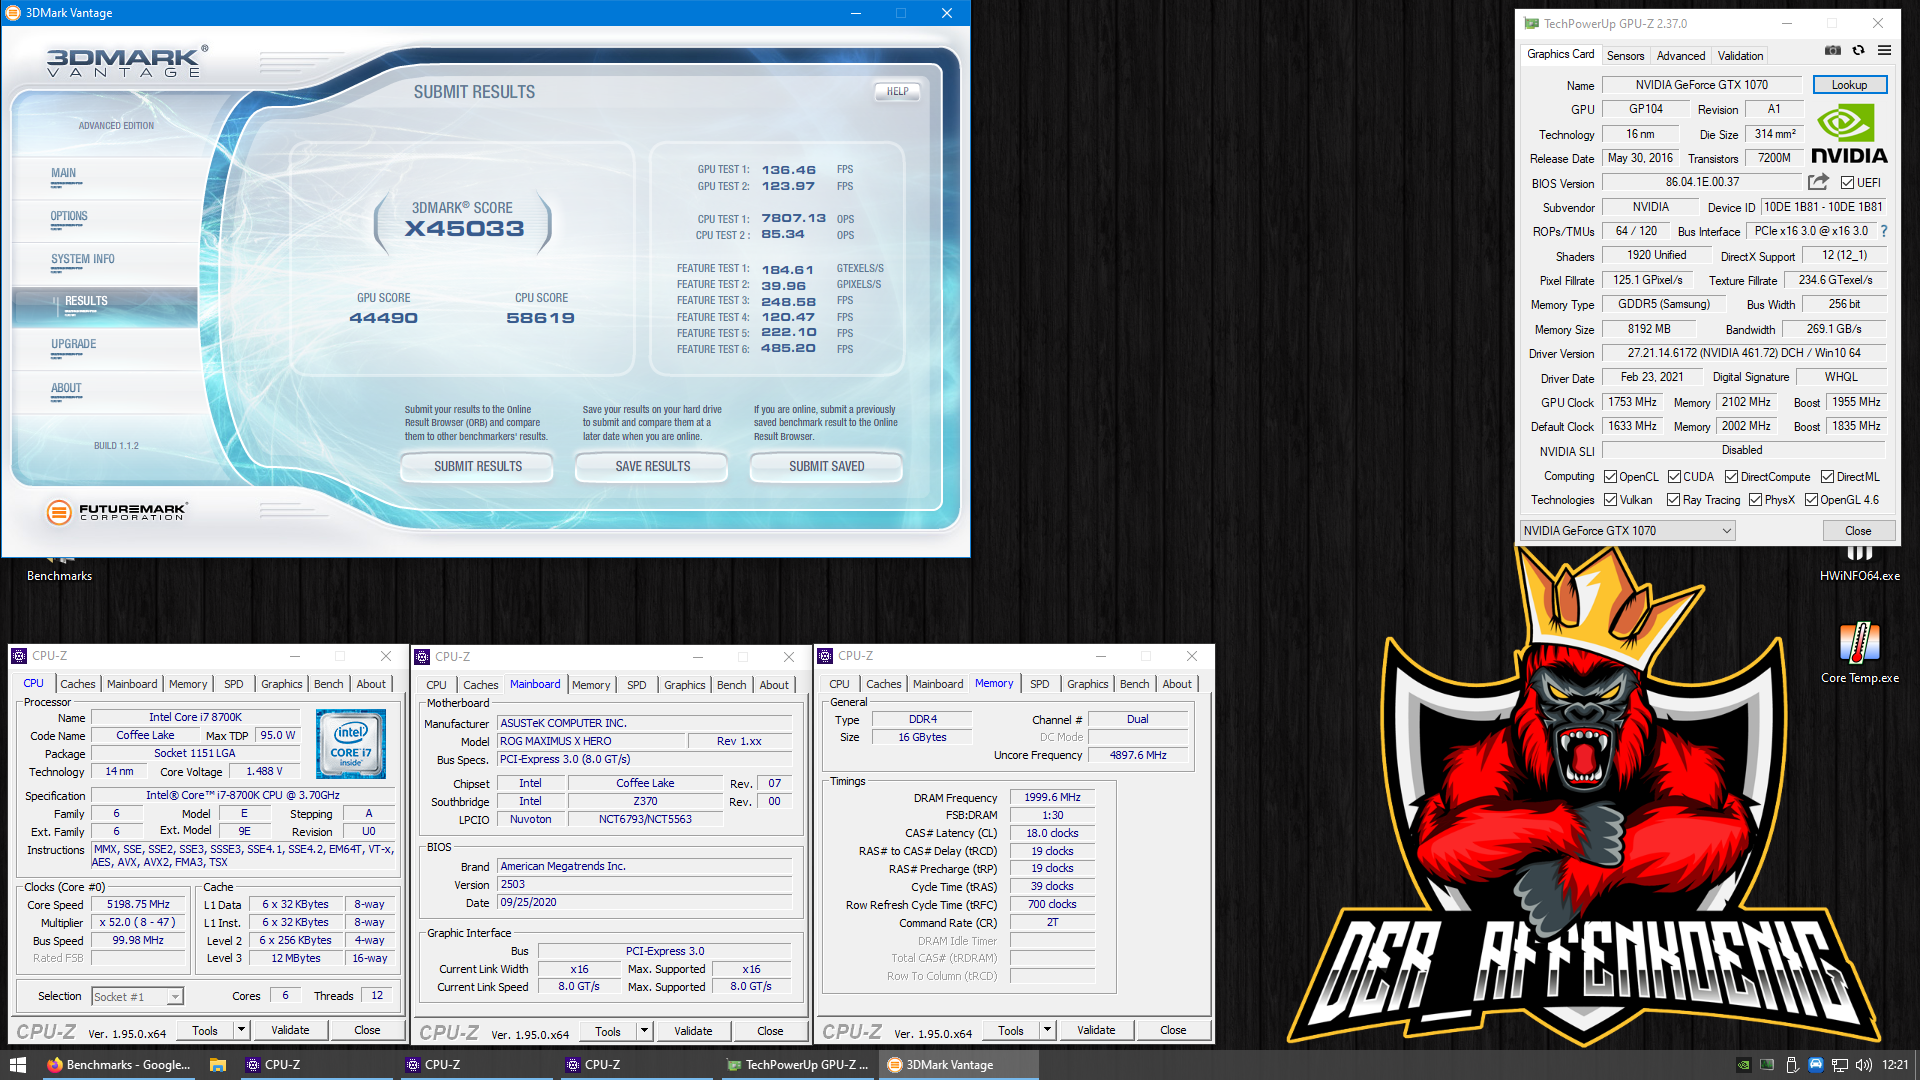Toggle the DirectCompute checkbox

tap(1731, 477)
